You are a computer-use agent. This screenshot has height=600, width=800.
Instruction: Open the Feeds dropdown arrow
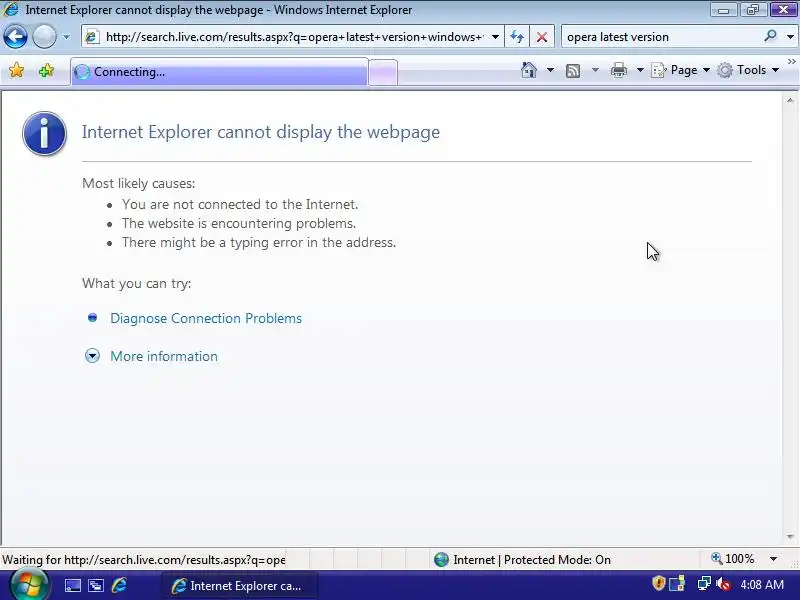[x=595, y=70]
